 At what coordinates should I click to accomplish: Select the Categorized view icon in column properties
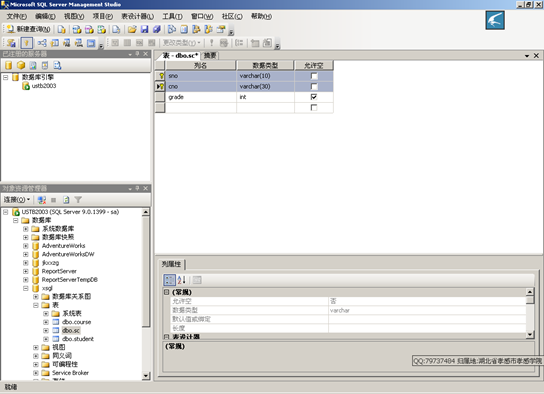(170, 280)
